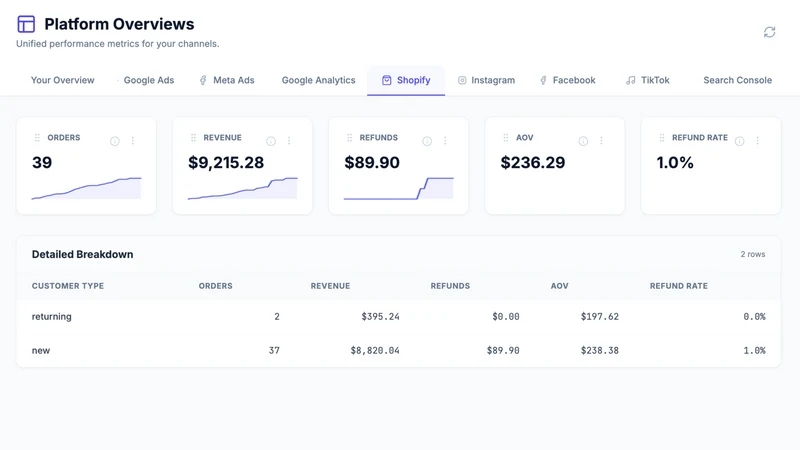This screenshot has height=450, width=800.
Task: Click the AOV card drag handle
Action: pyautogui.click(x=506, y=138)
